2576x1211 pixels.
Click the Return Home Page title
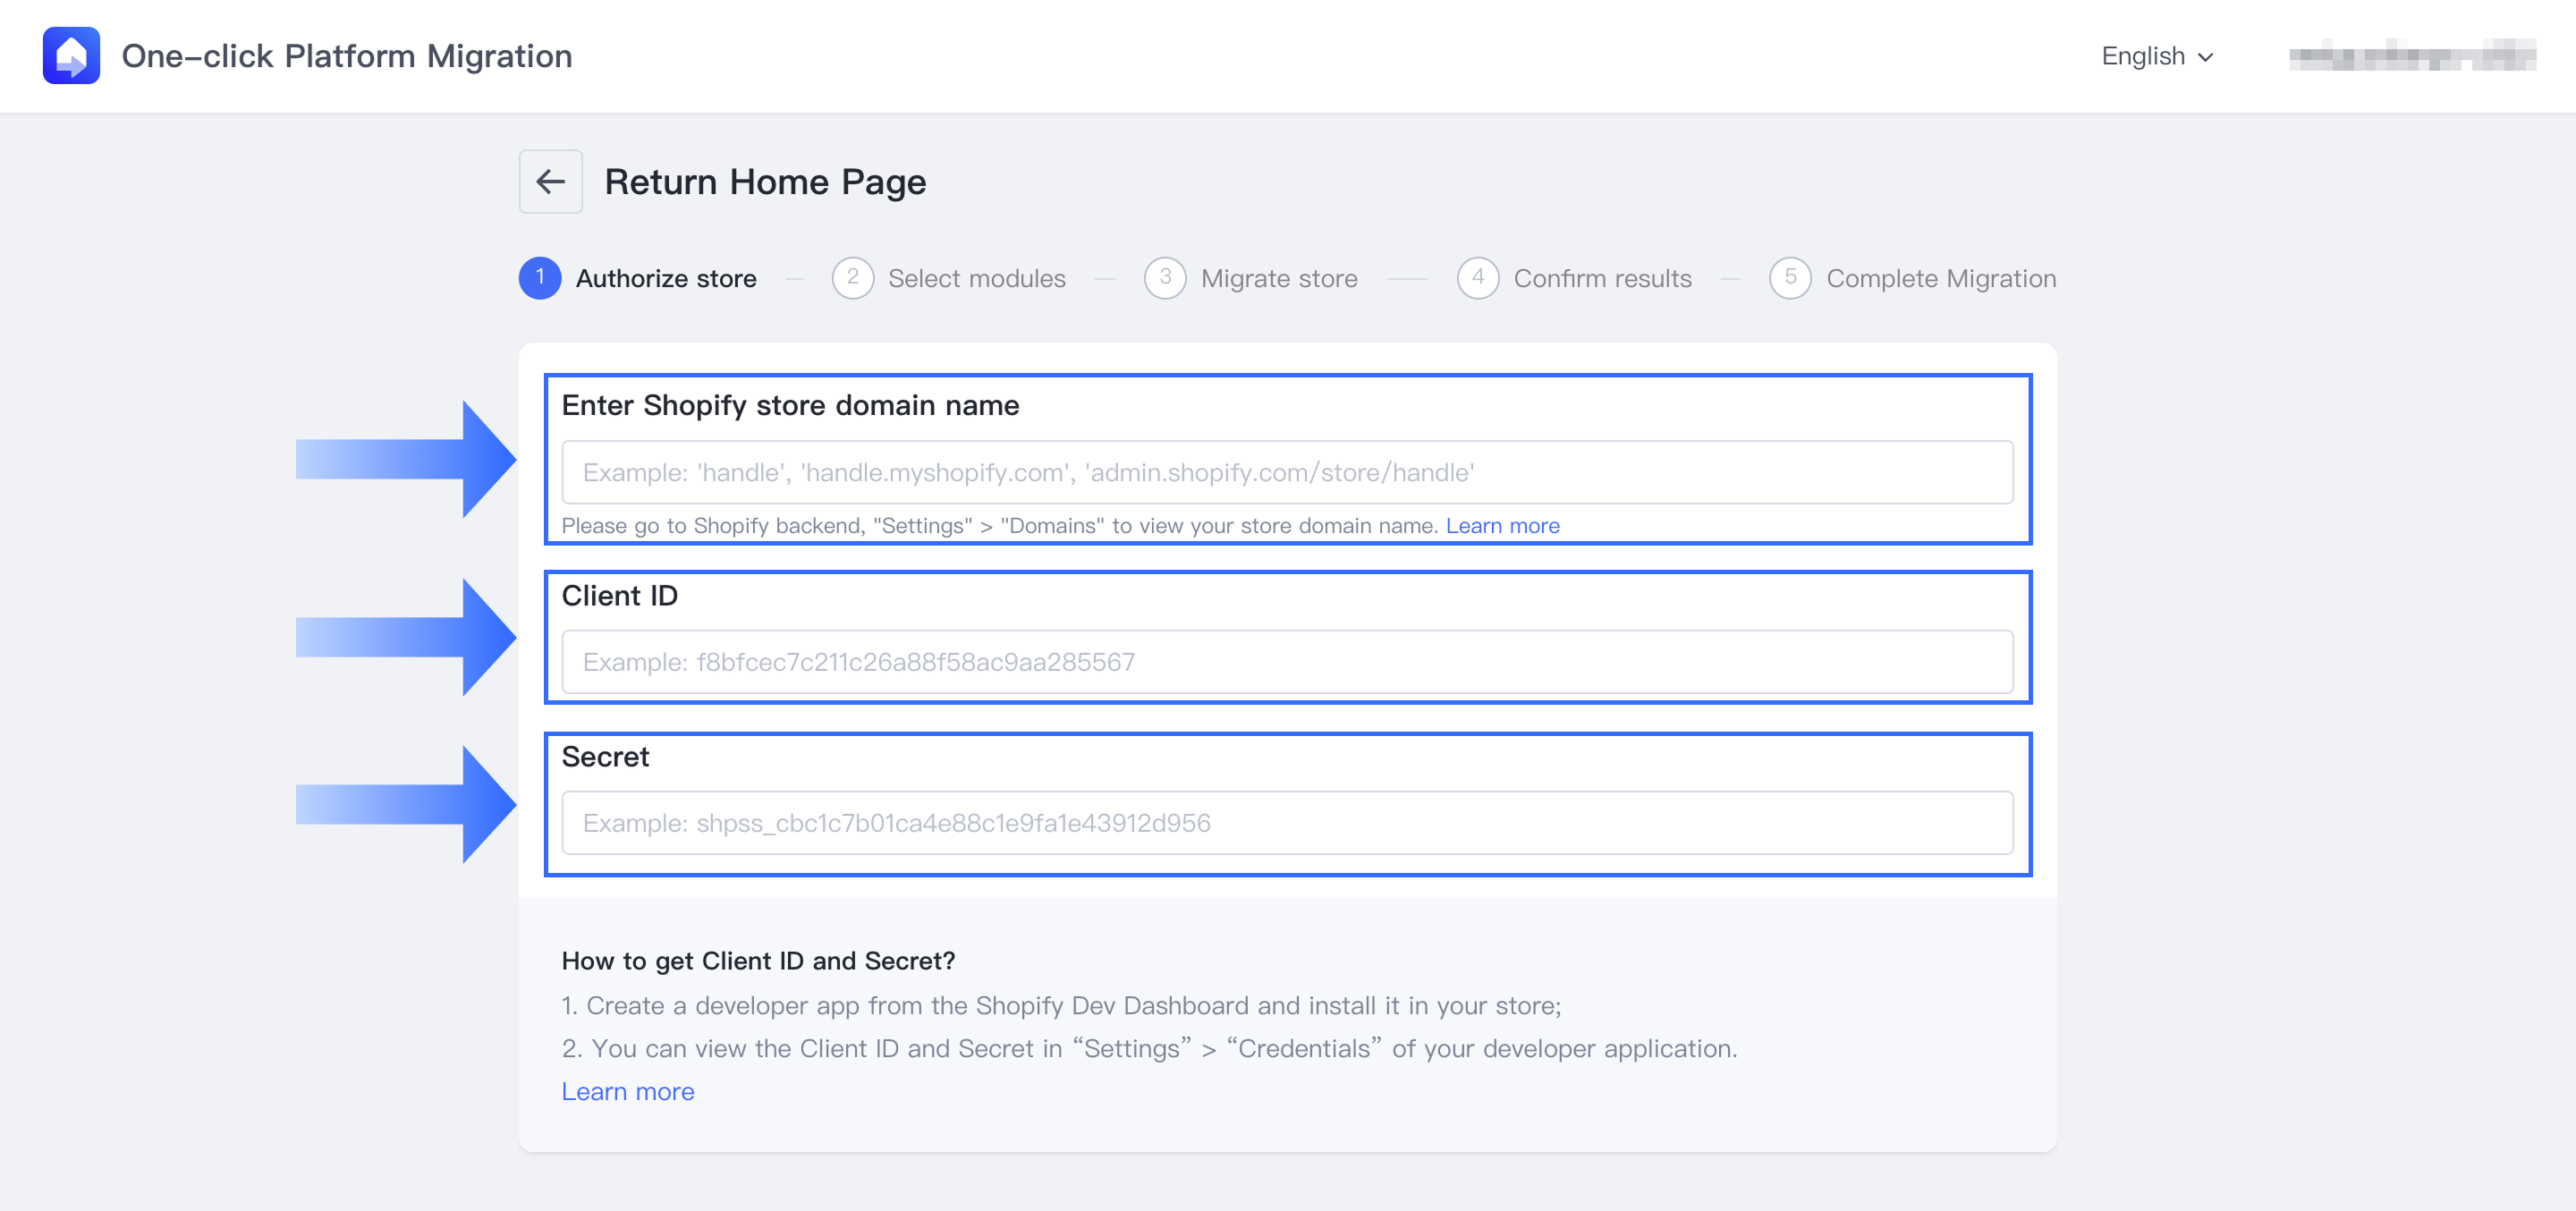pyautogui.click(x=765, y=182)
